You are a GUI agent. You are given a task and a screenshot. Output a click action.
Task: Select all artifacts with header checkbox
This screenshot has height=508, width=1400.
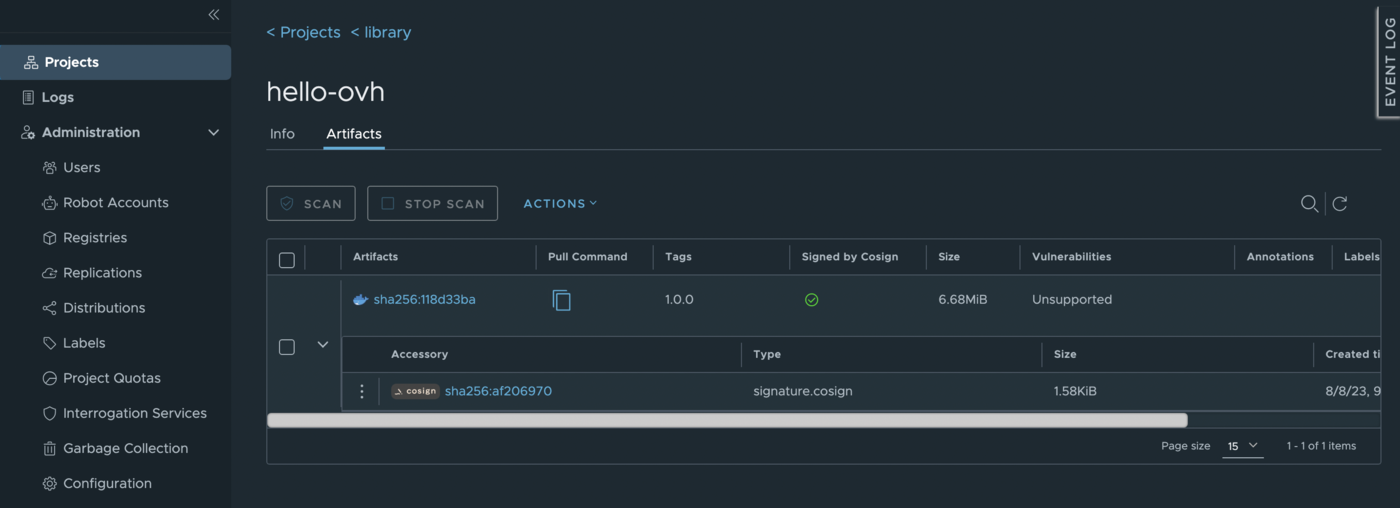tap(287, 260)
